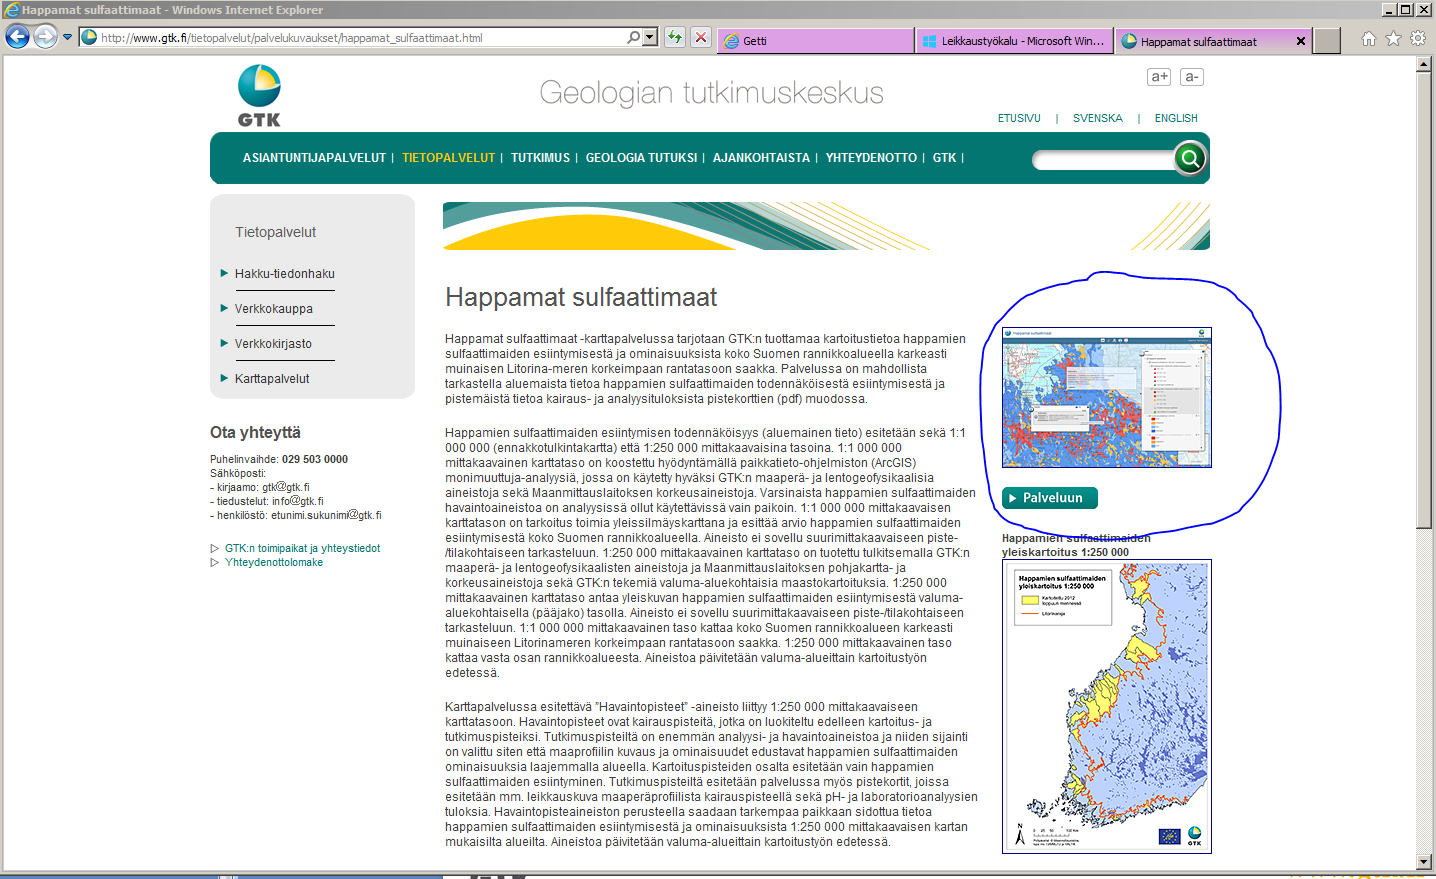Close the Happamat sulfaattimaat tab
Image resolution: width=1436 pixels, height=879 pixels.
point(1301,41)
